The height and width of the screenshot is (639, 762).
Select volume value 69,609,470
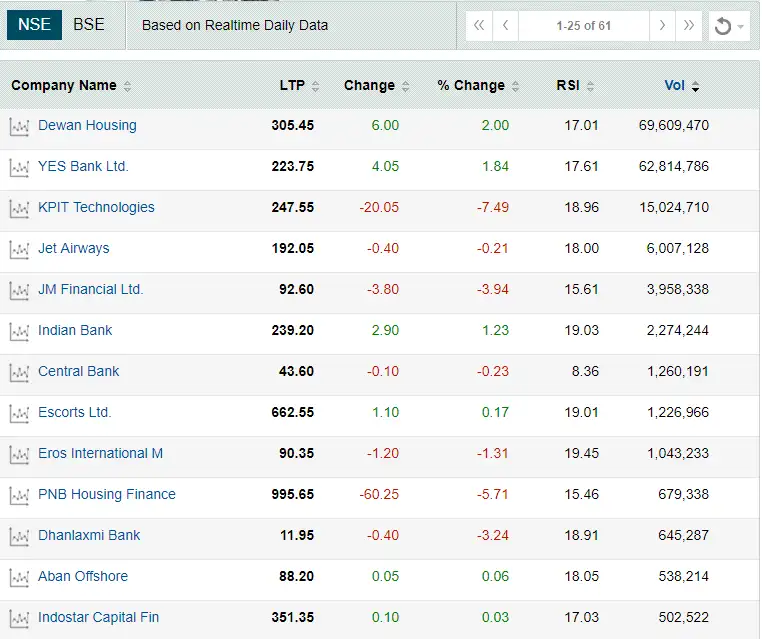[x=674, y=125]
